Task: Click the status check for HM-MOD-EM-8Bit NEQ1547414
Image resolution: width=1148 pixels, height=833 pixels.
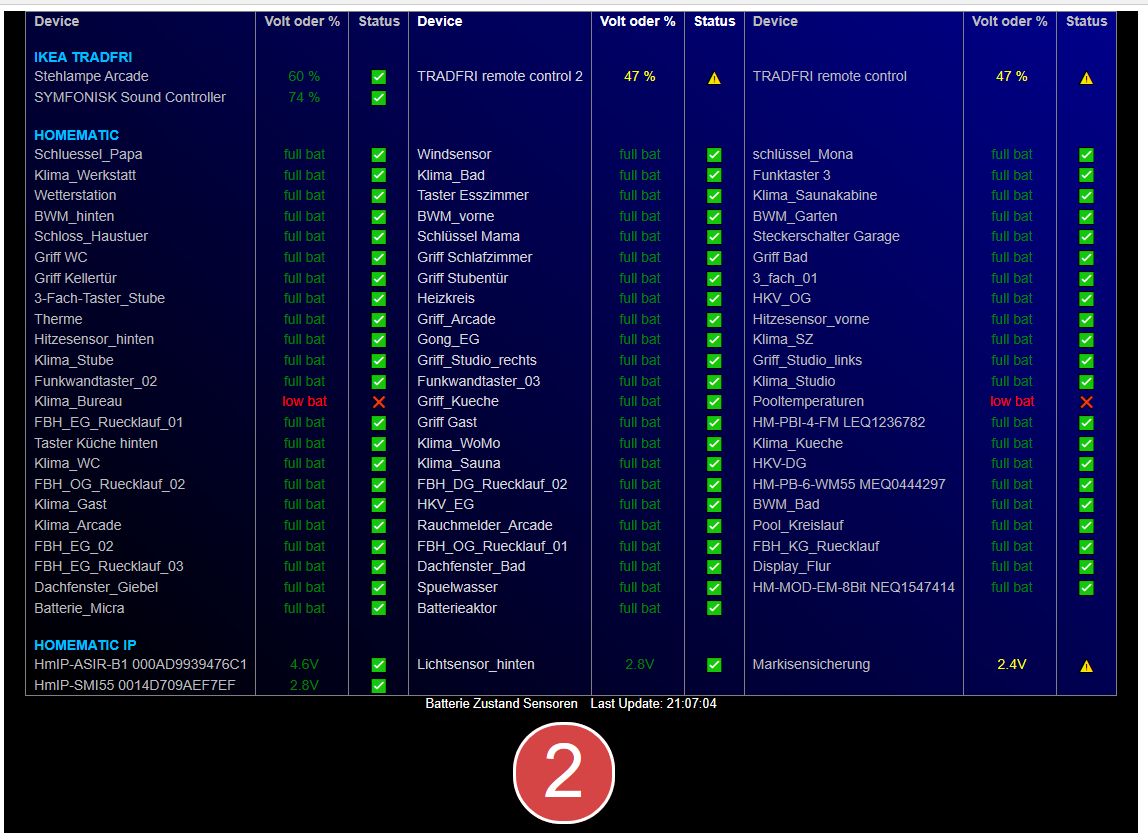Action: tap(1086, 588)
